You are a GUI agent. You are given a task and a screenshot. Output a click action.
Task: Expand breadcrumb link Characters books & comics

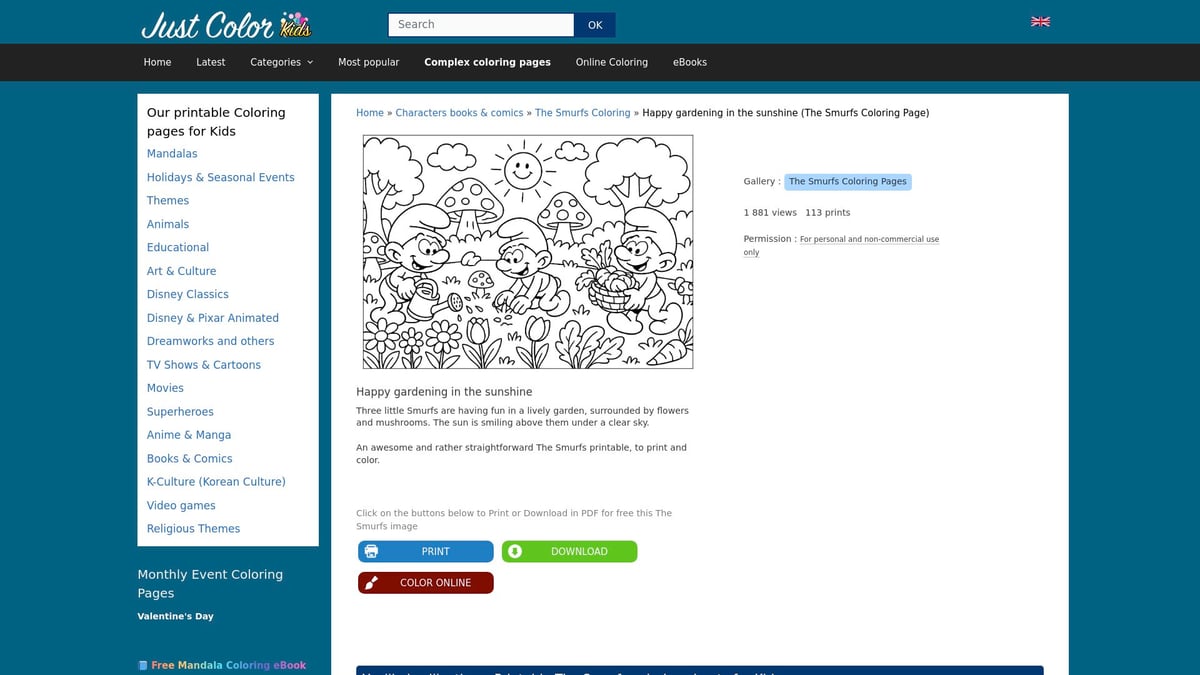coord(459,112)
